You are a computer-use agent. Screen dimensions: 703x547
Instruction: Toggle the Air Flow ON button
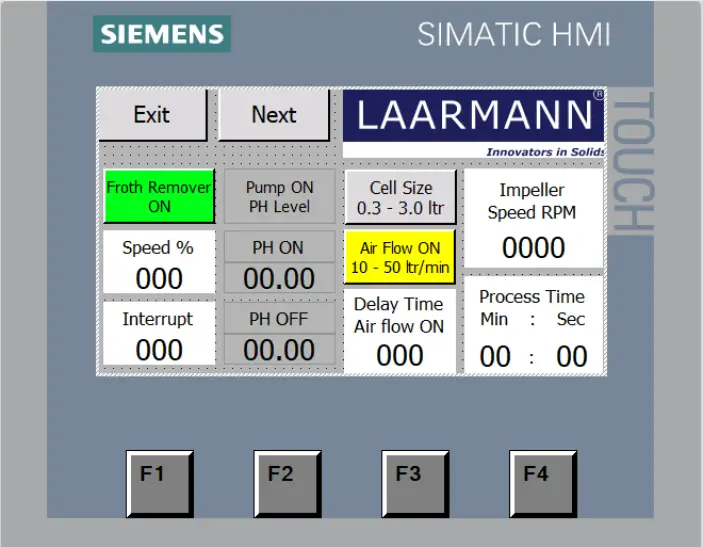pos(400,257)
